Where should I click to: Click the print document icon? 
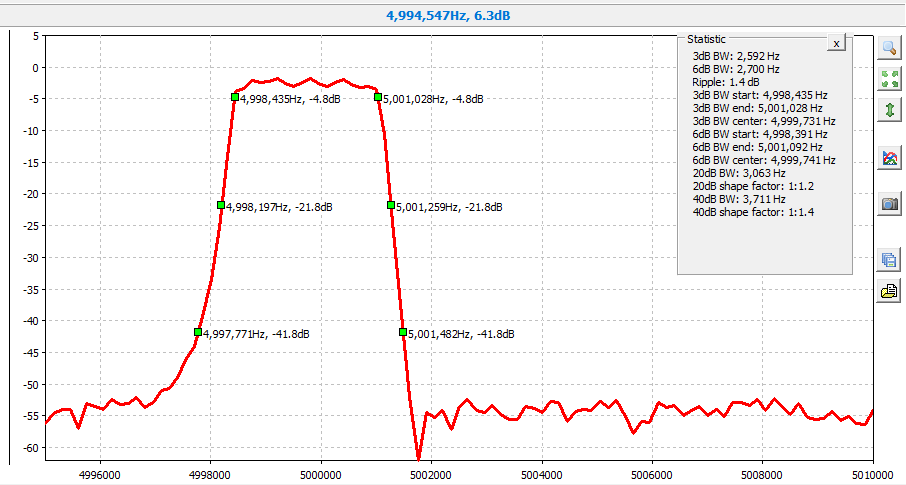(889, 291)
